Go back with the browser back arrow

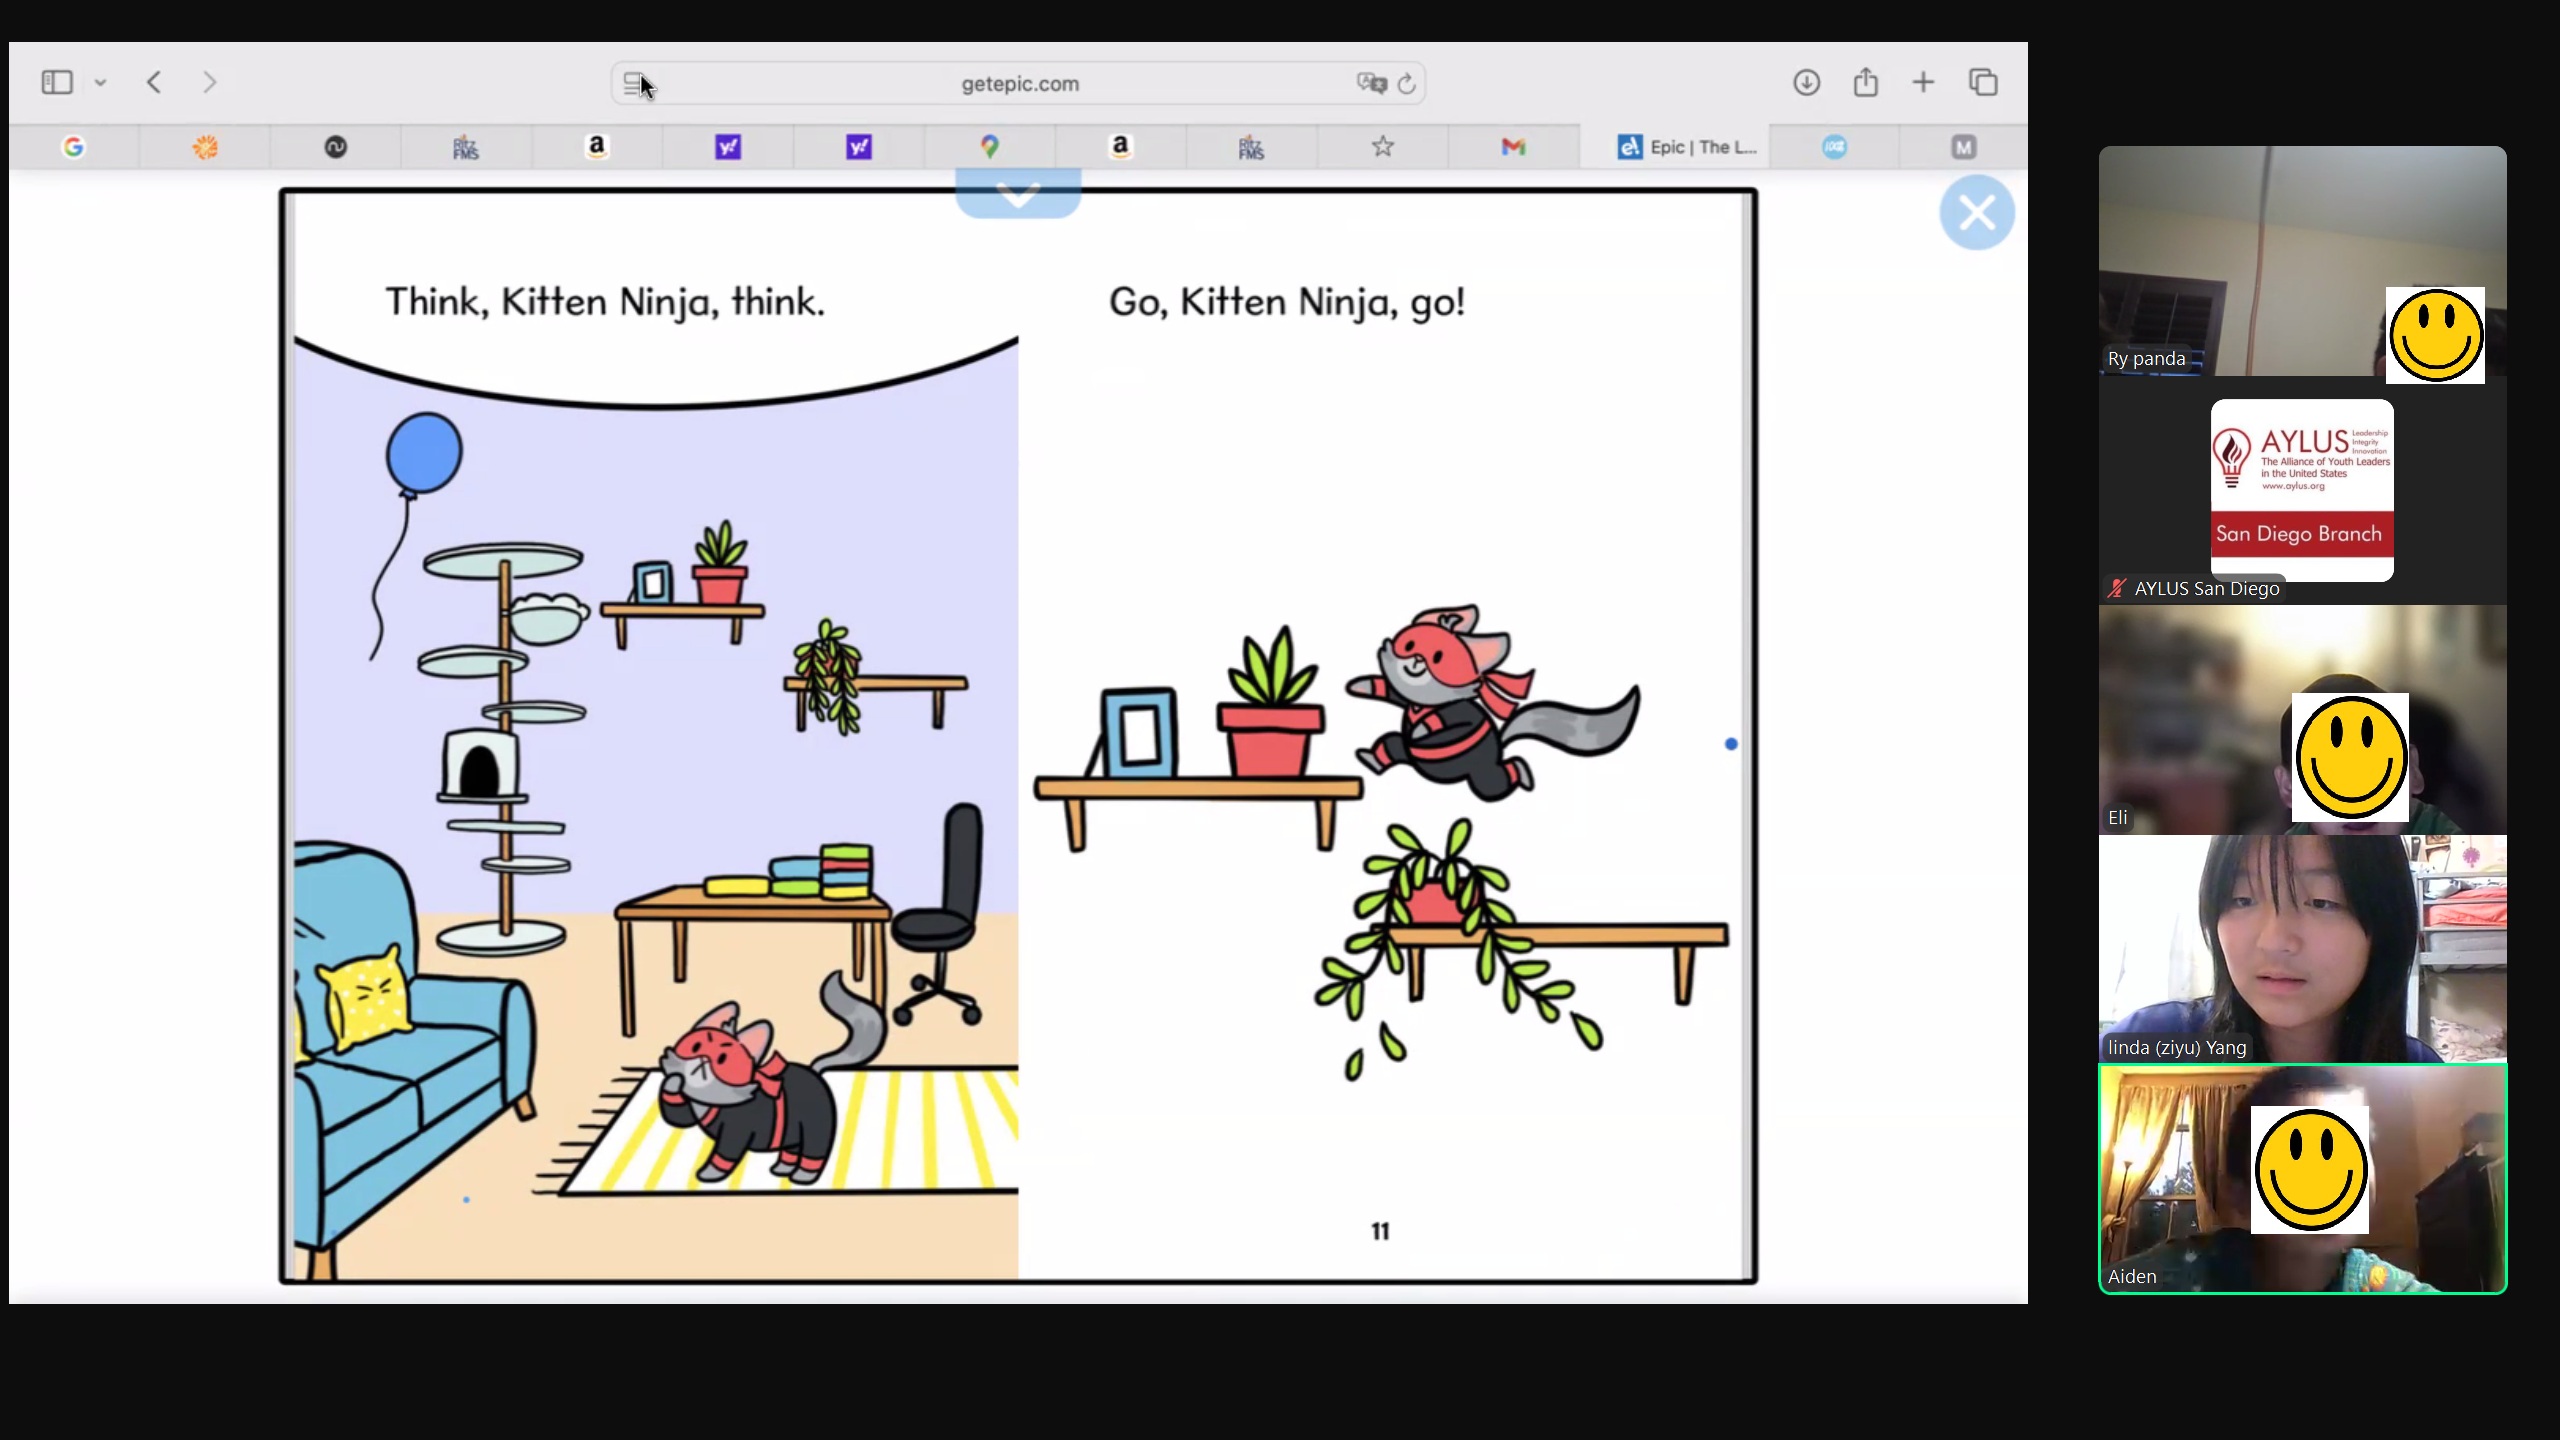tap(154, 82)
